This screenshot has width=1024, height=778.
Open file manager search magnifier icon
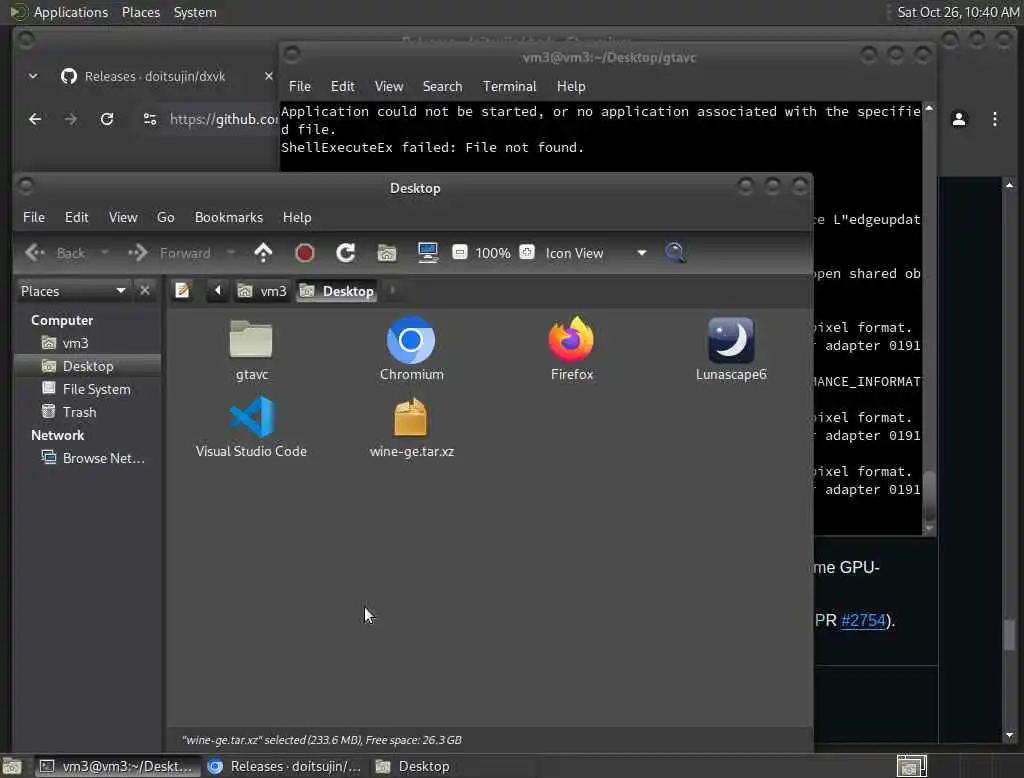click(x=675, y=252)
